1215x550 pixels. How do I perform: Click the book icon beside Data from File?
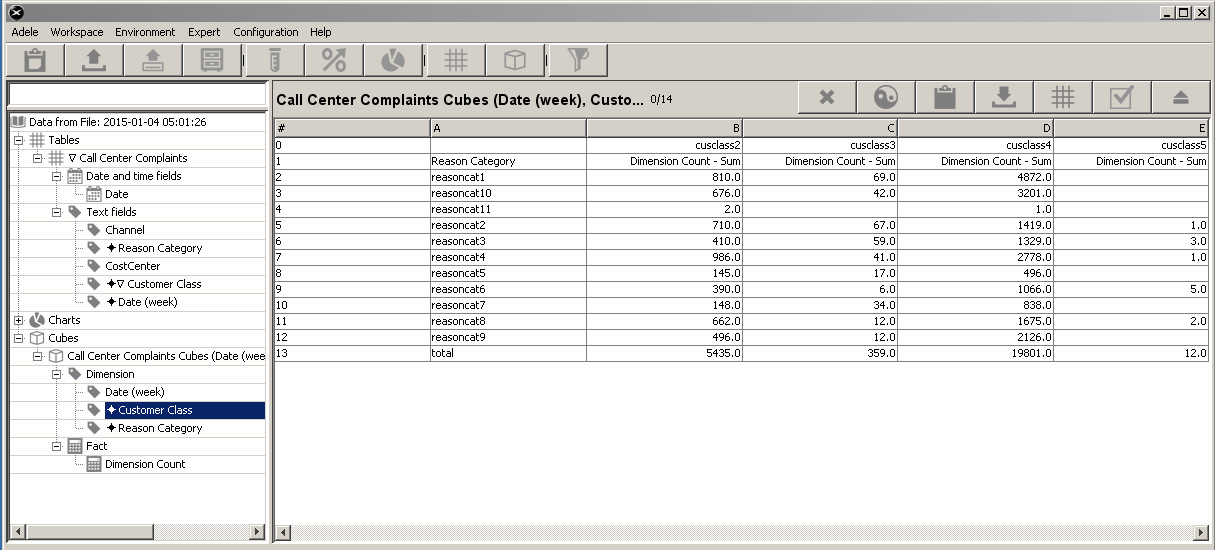(x=18, y=122)
